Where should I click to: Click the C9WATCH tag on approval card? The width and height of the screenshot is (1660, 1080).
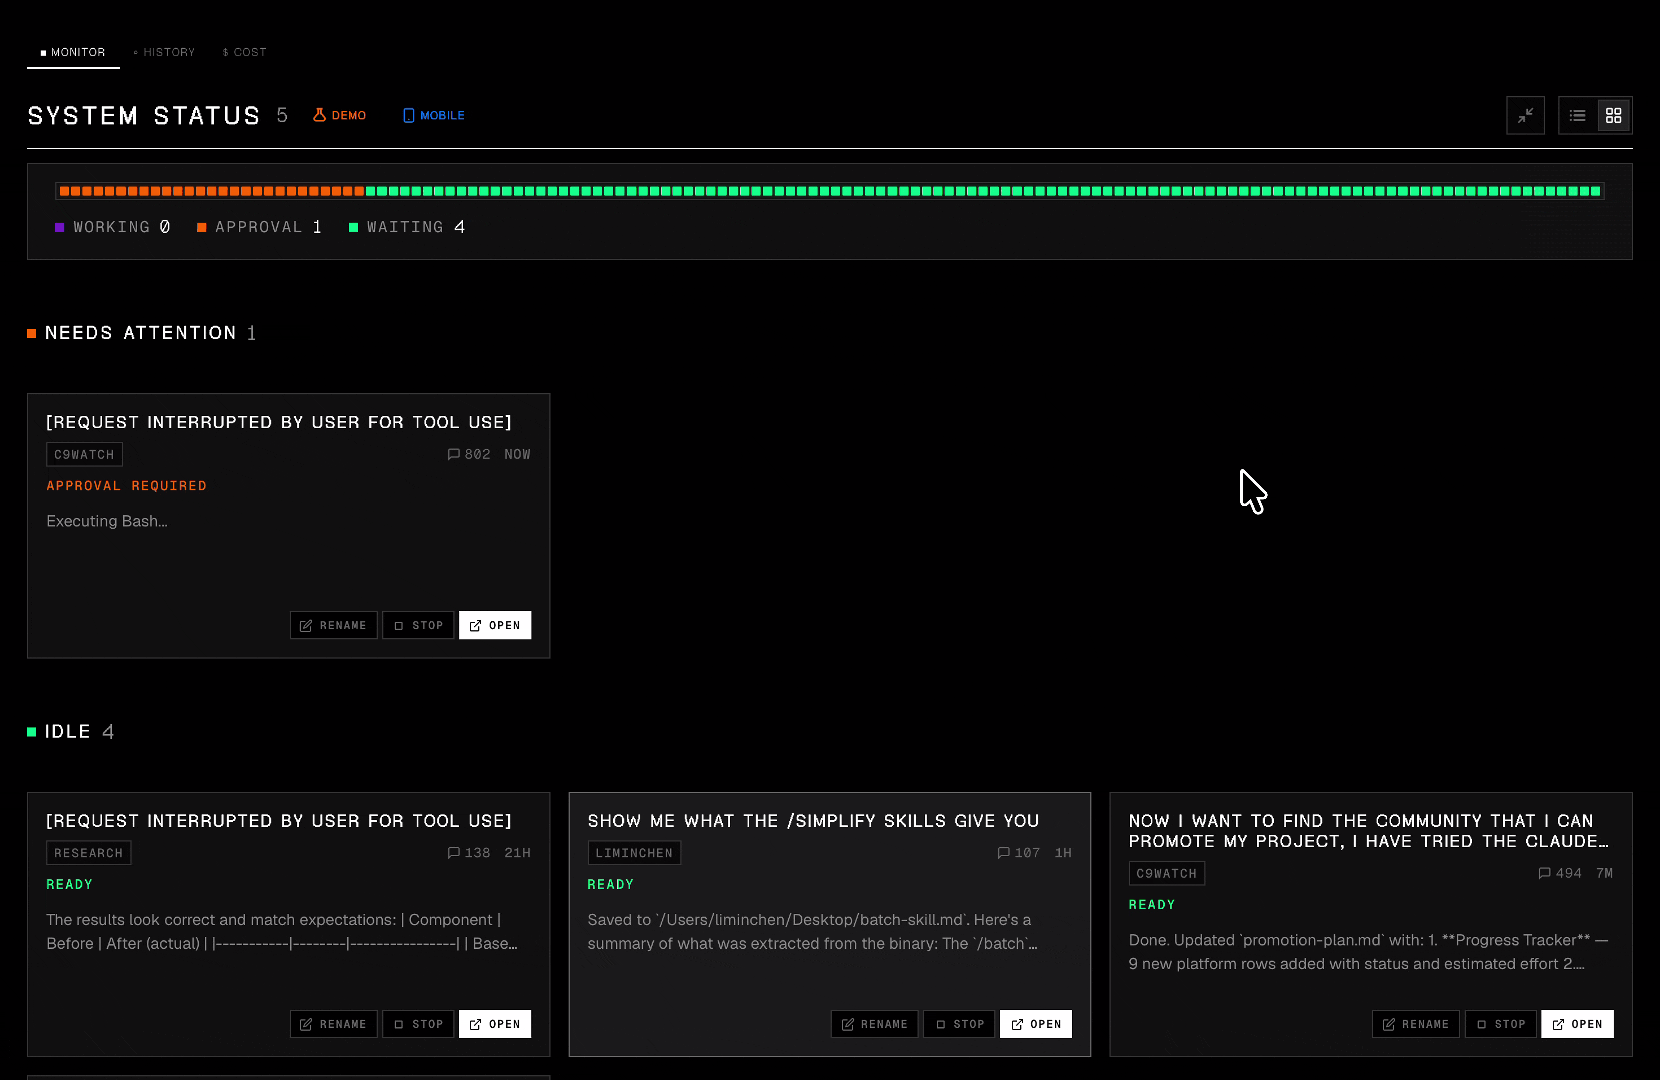point(84,455)
